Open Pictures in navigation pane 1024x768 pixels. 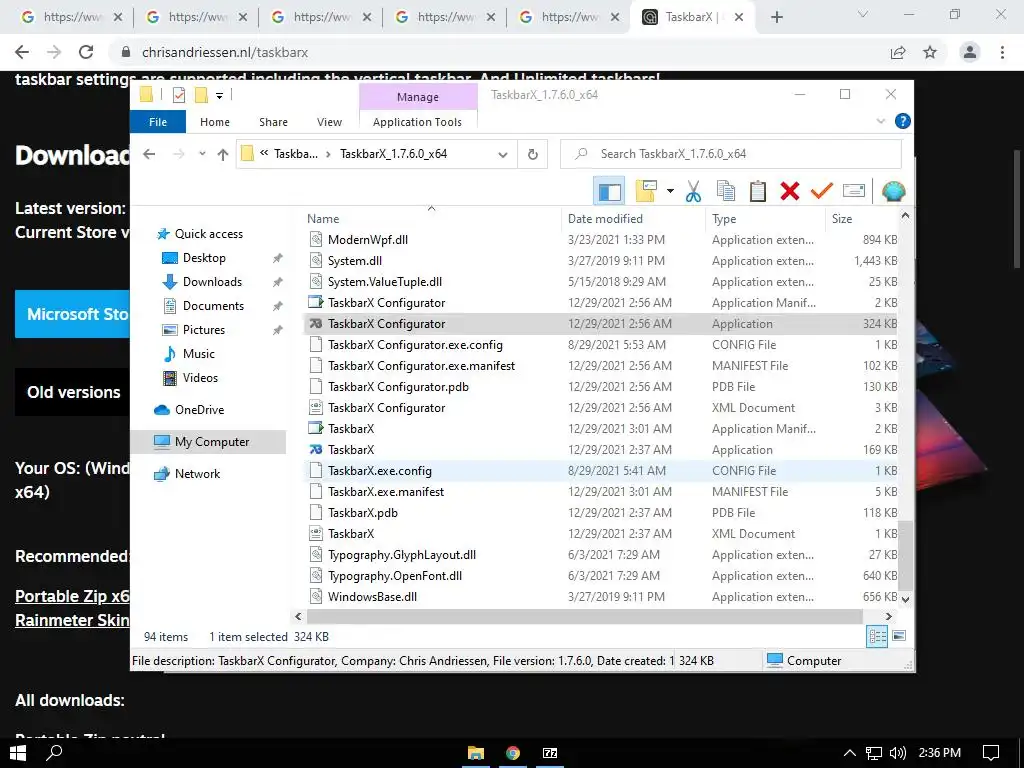click(204, 330)
